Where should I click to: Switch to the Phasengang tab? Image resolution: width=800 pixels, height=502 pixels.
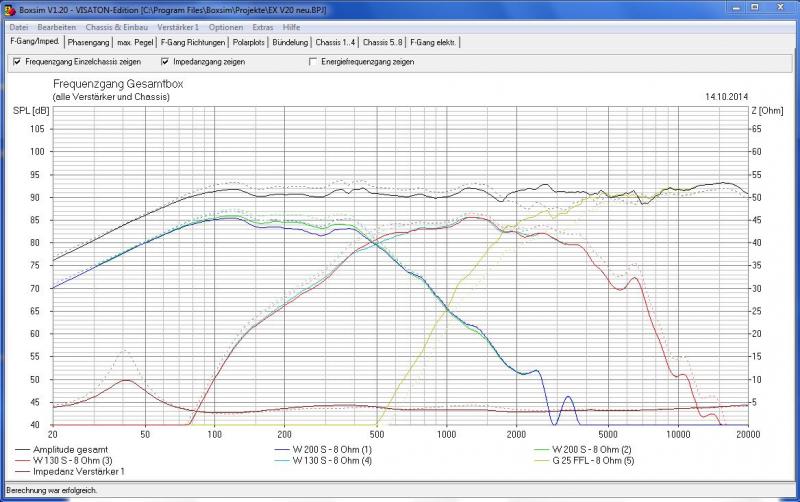[x=88, y=42]
